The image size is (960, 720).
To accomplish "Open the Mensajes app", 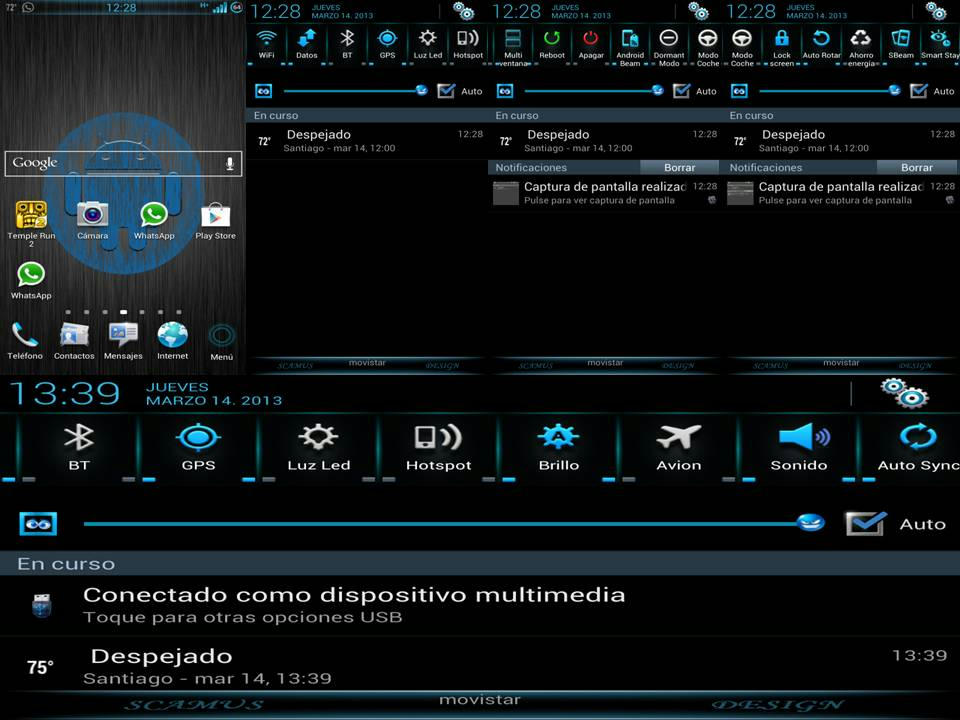I will click(x=123, y=337).
